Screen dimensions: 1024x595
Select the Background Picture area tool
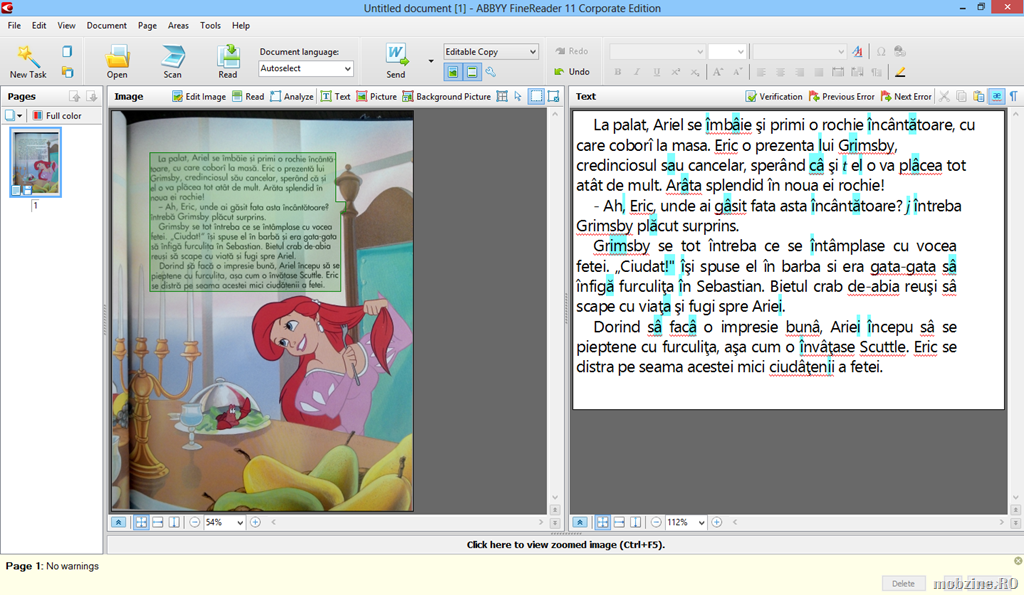pos(447,97)
